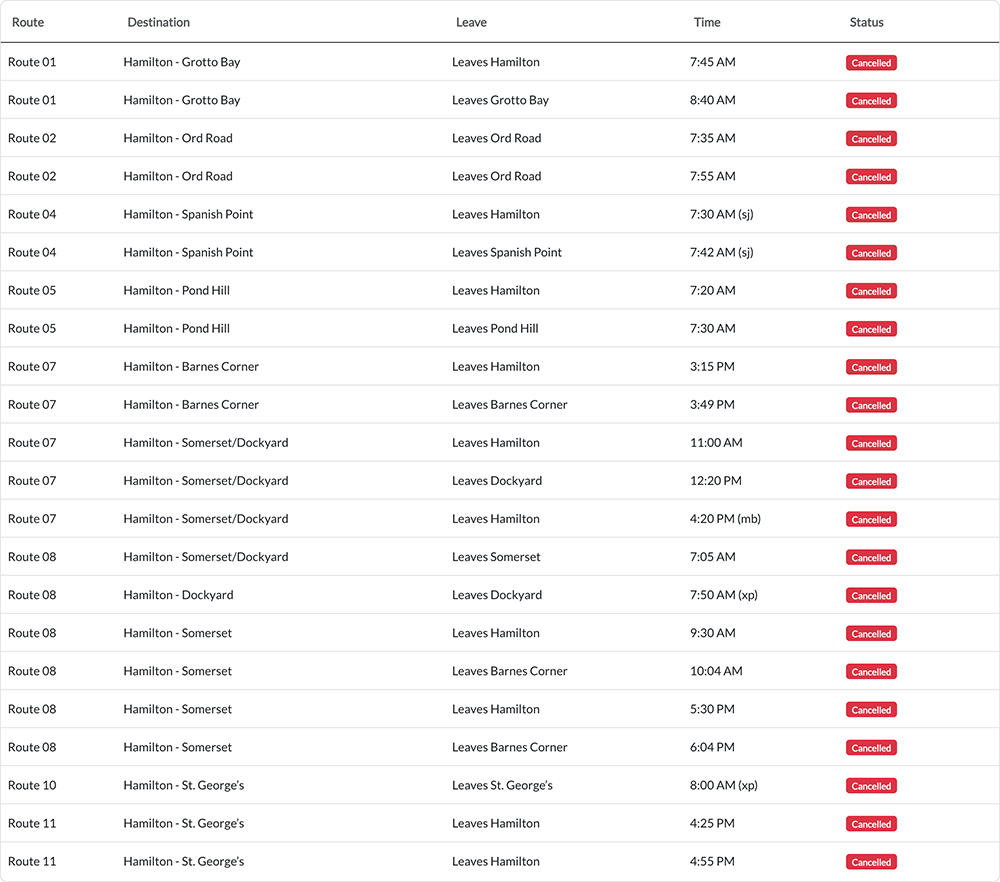The width and height of the screenshot is (1000, 882).
Task: Click Cancelled badge for 8:40 AM Grotto Bay
Action: [x=871, y=101]
